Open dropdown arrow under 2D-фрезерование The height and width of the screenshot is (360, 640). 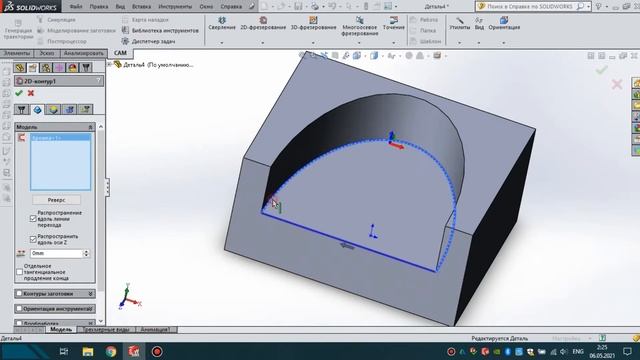pyautogui.click(x=263, y=42)
